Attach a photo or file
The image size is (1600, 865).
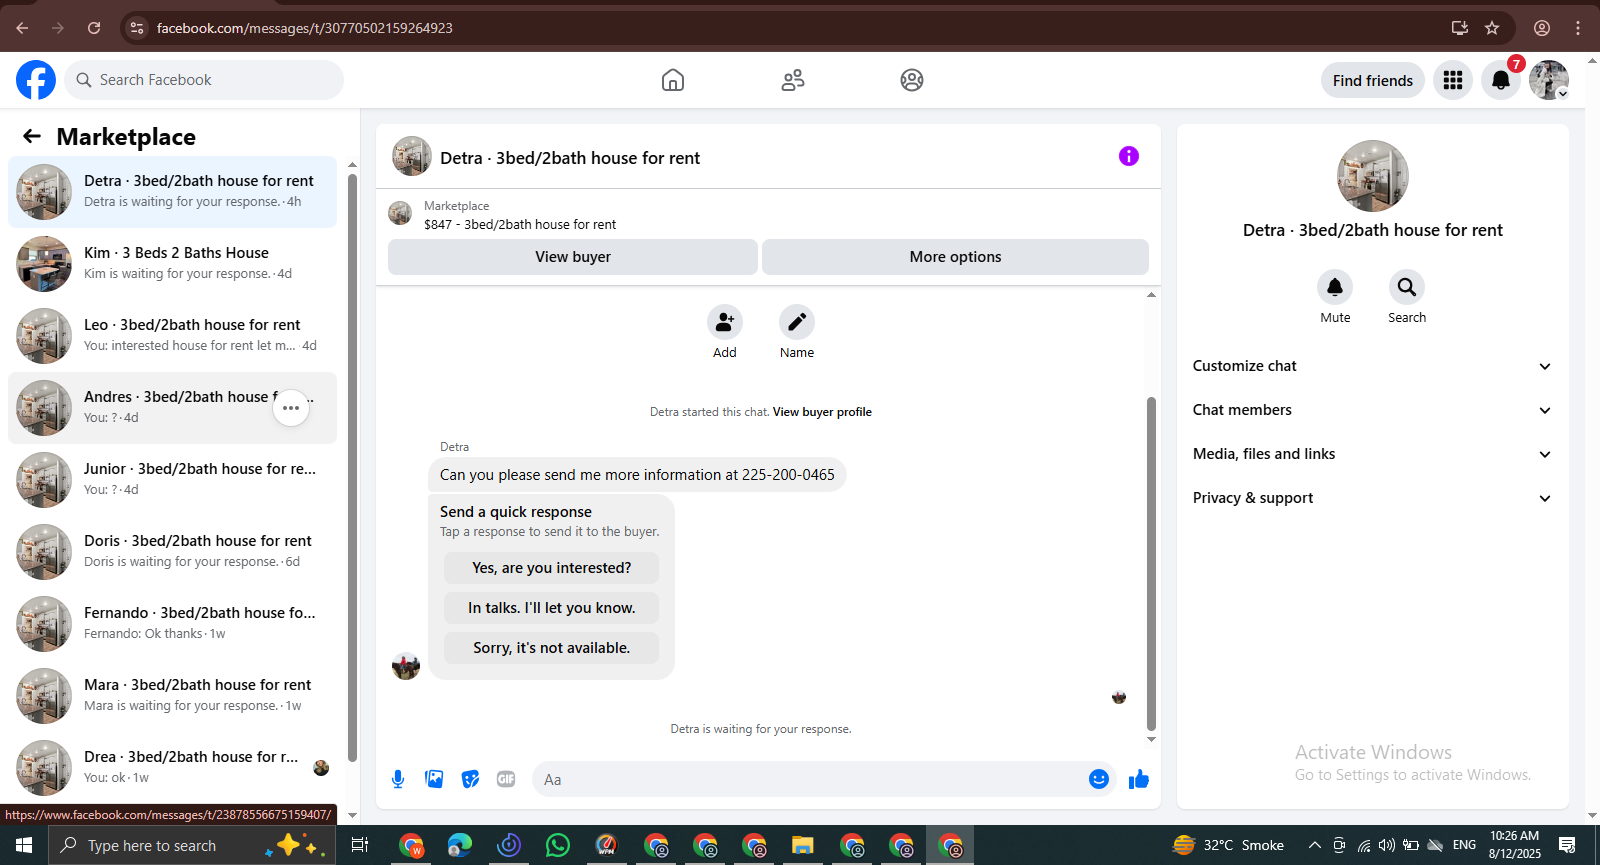(434, 779)
